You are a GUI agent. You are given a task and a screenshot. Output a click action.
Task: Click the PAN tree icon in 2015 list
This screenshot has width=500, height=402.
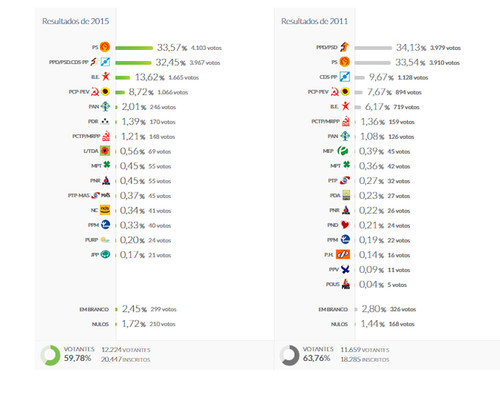105,106
